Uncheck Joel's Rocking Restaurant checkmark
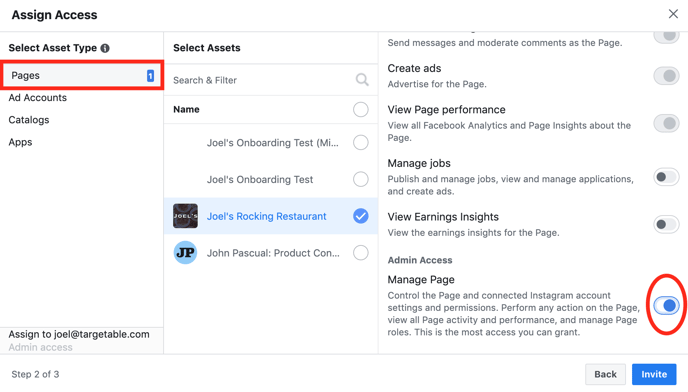The height and width of the screenshot is (392, 688). point(361,216)
